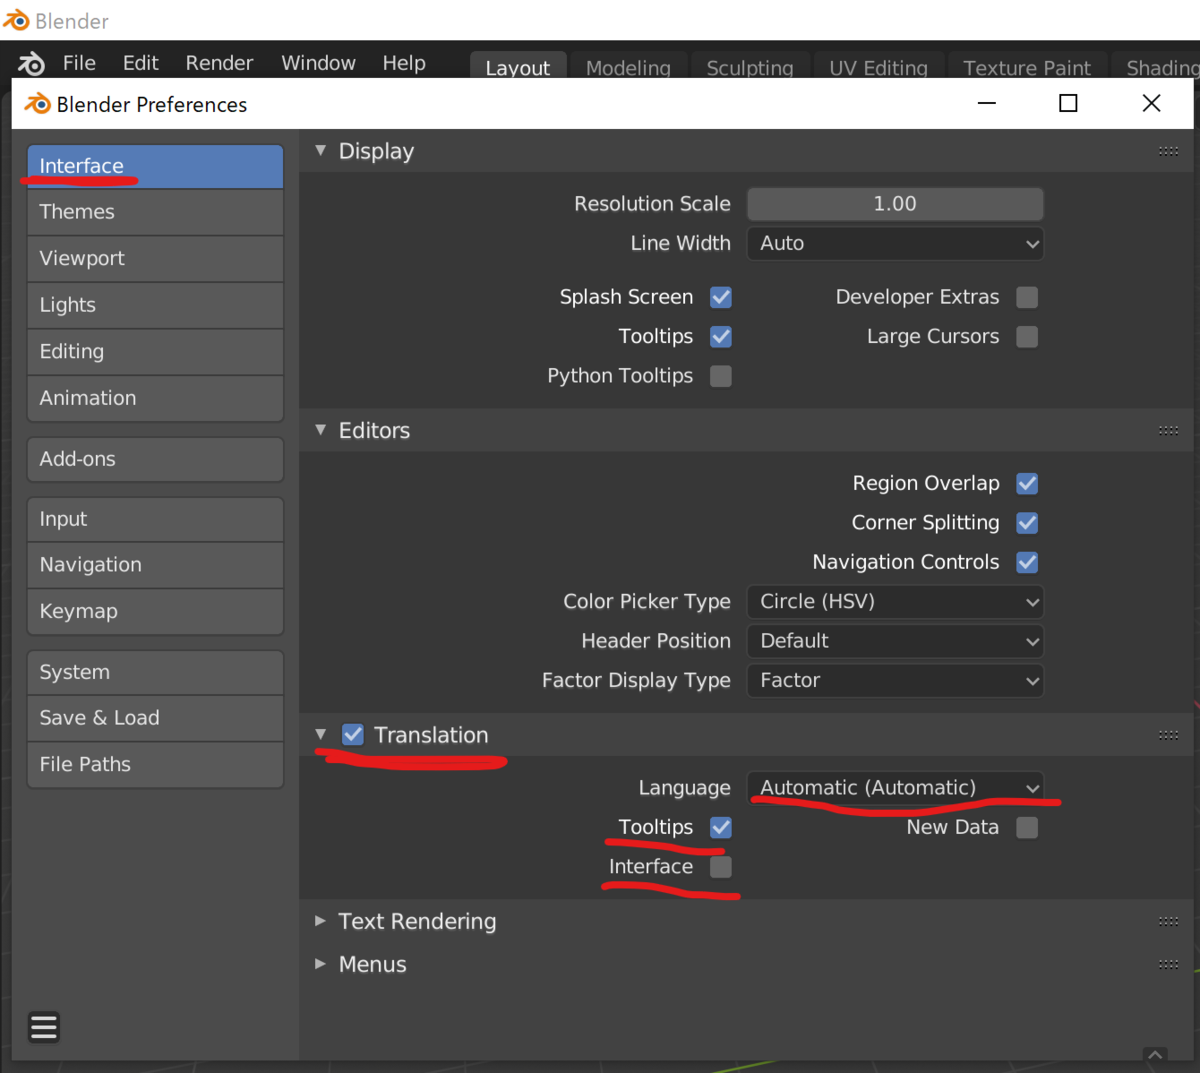Screen dimensions: 1200x1073
Task: Toggle Corner Splitting checkbox
Action: click(x=1027, y=523)
